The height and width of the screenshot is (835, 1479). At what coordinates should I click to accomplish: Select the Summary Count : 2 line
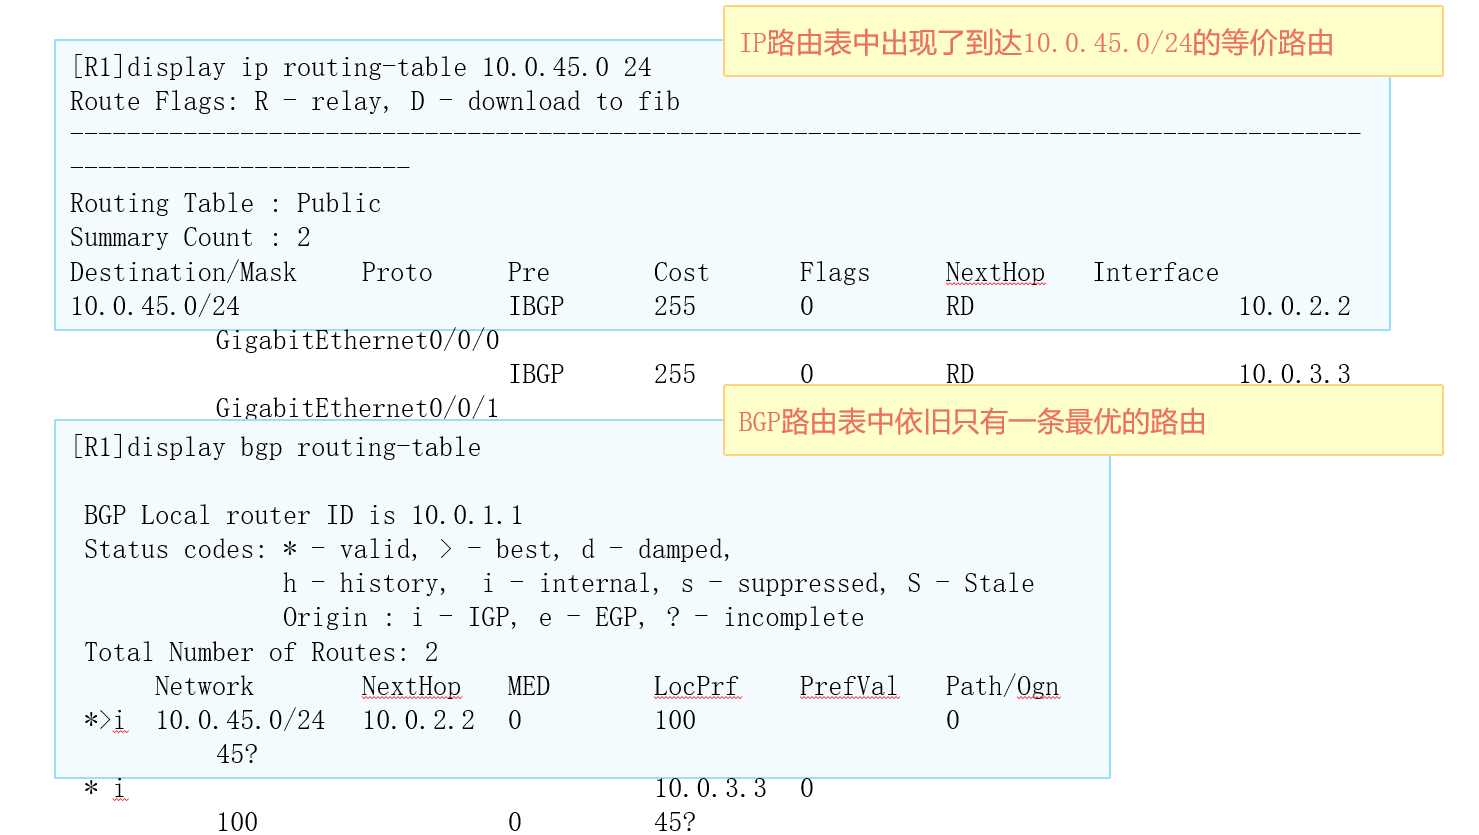190,238
